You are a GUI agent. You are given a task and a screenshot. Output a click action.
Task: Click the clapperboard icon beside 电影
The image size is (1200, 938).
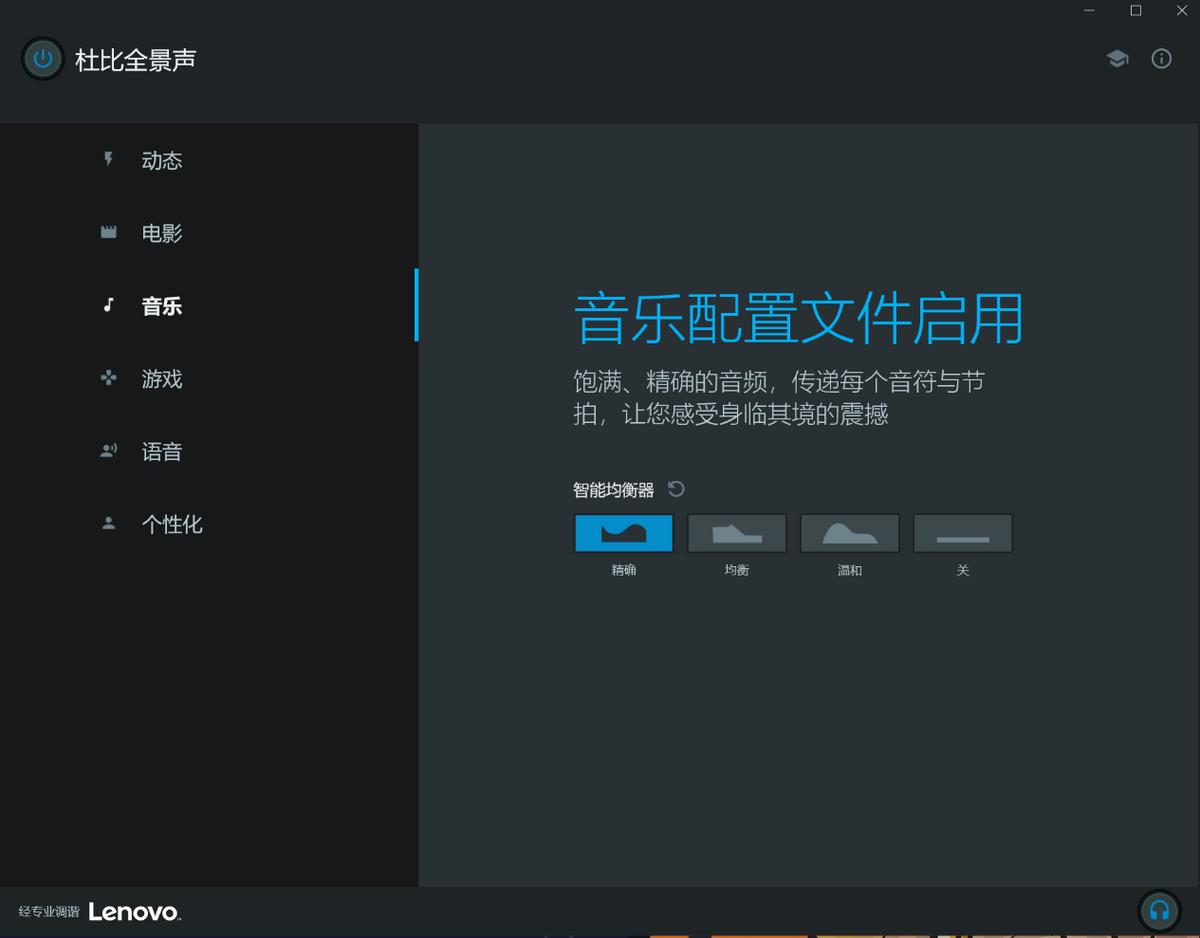[109, 232]
